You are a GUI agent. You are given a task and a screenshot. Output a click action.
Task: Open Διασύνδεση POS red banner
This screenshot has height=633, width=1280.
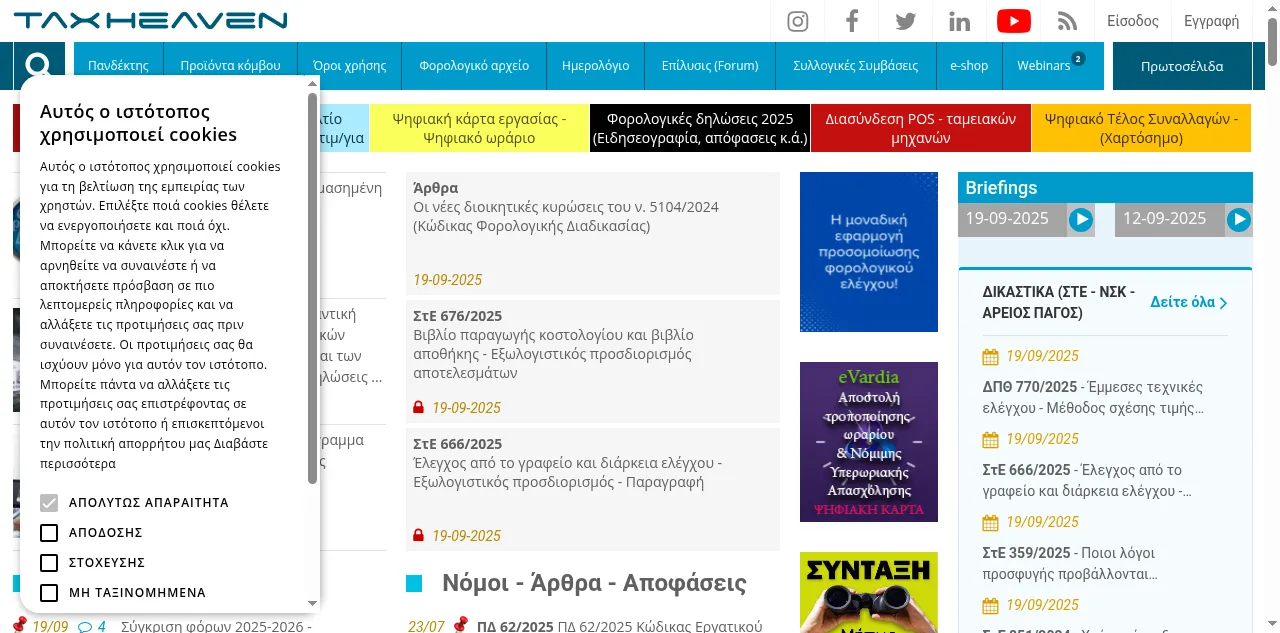920,128
